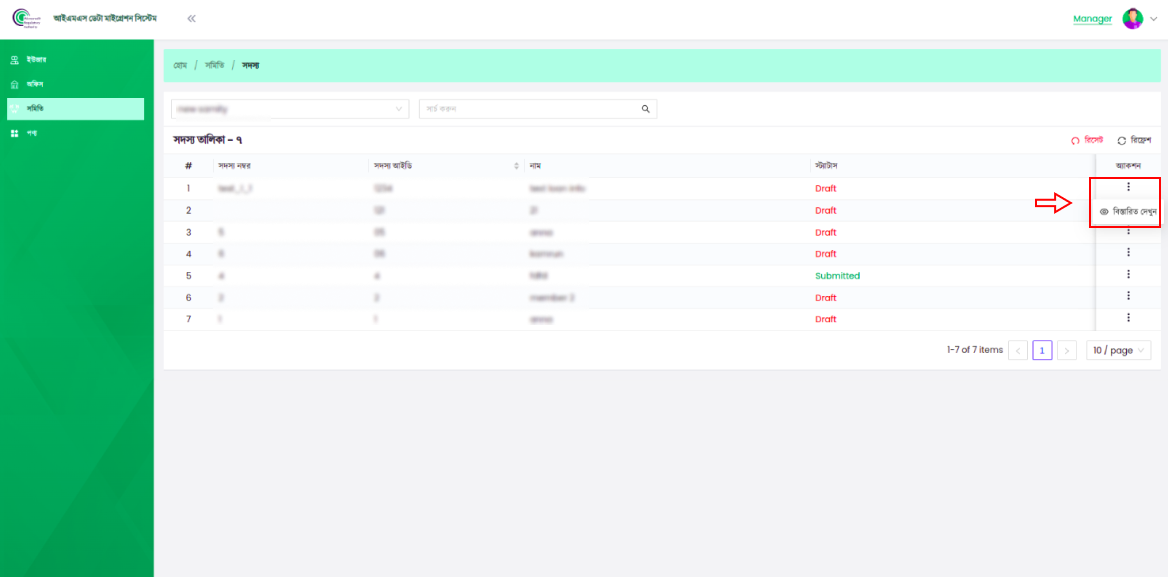Open the three-dot action menu for Submitted row
Viewport: 1168px width, 577px height.
[1128, 275]
